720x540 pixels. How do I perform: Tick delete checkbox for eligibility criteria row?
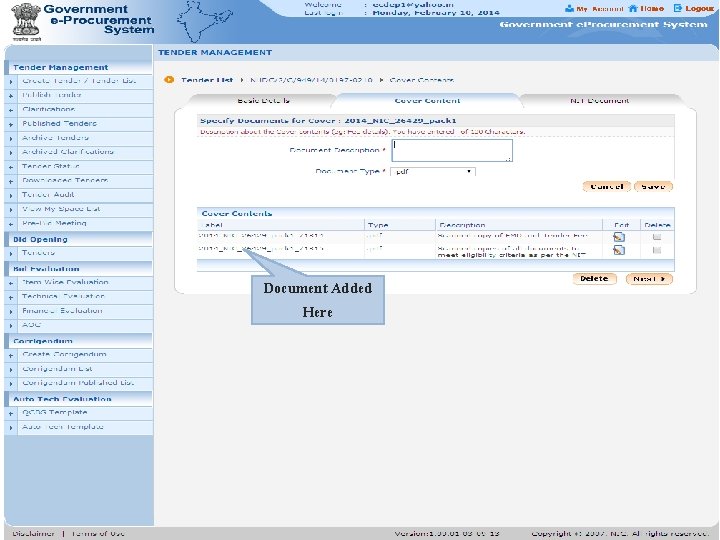click(x=657, y=250)
